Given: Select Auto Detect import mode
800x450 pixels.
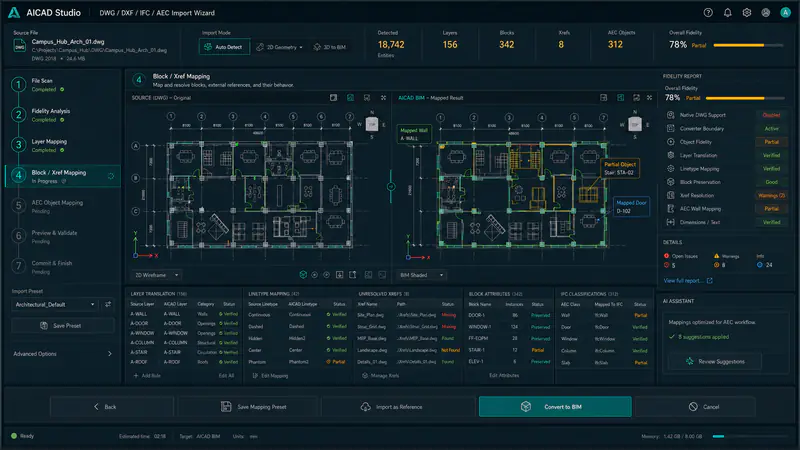Looking at the screenshot, I should (x=224, y=47).
